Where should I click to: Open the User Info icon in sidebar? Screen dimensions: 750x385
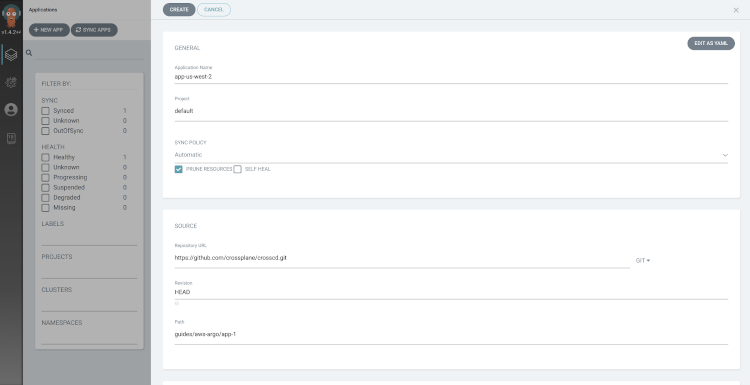click(11, 110)
